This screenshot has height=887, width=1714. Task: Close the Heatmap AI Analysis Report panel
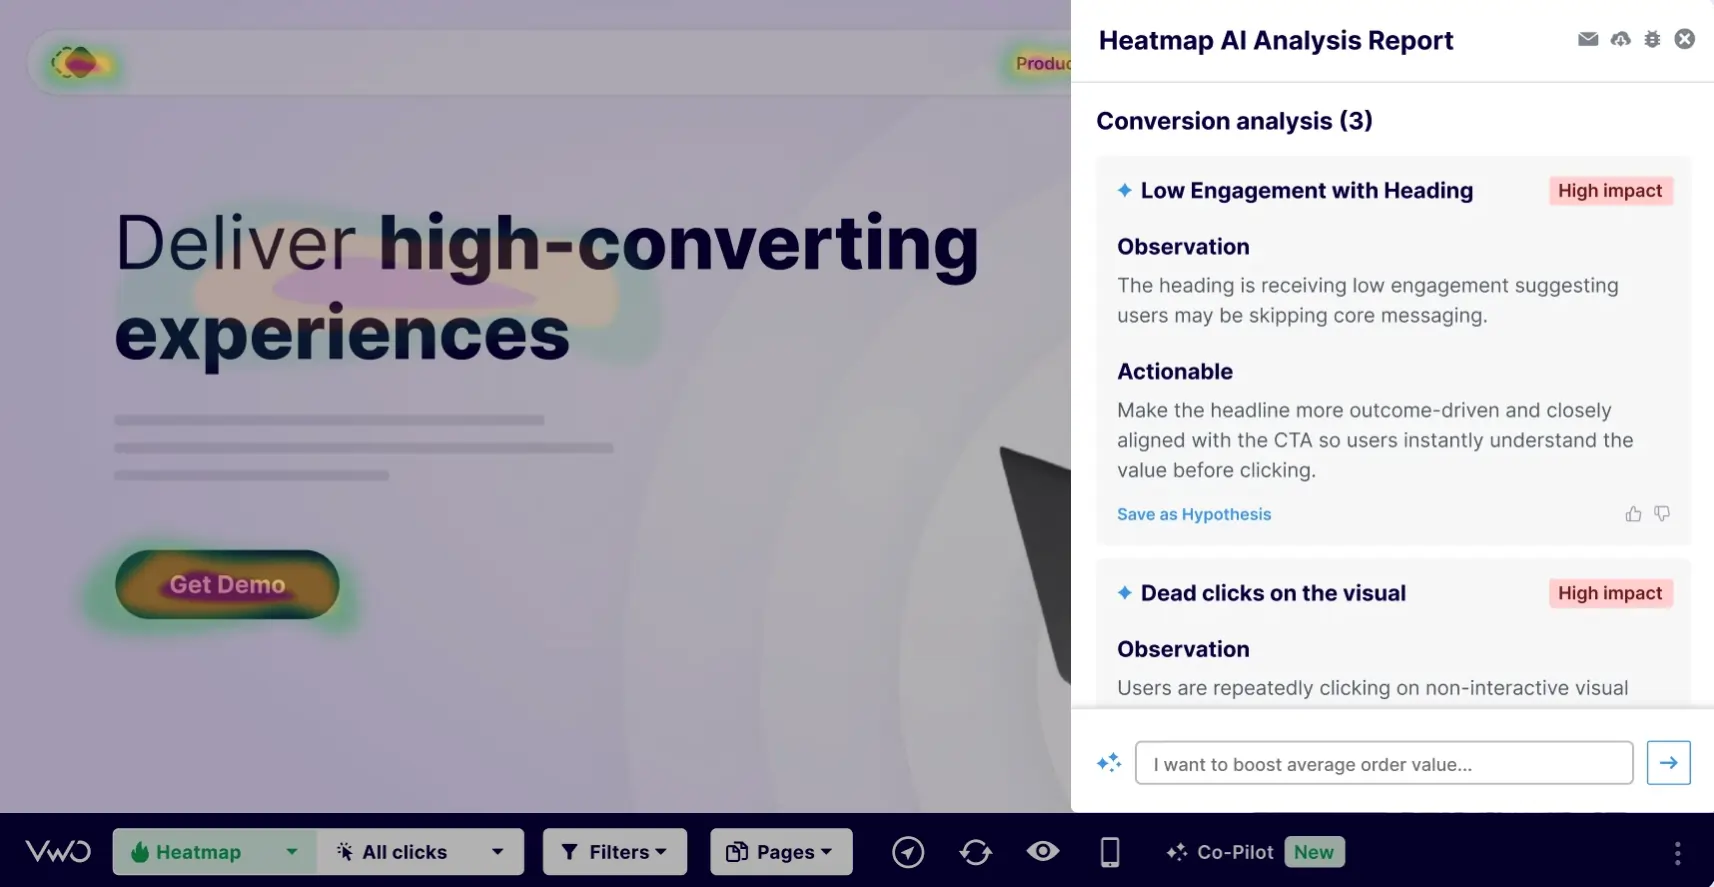1685,39
